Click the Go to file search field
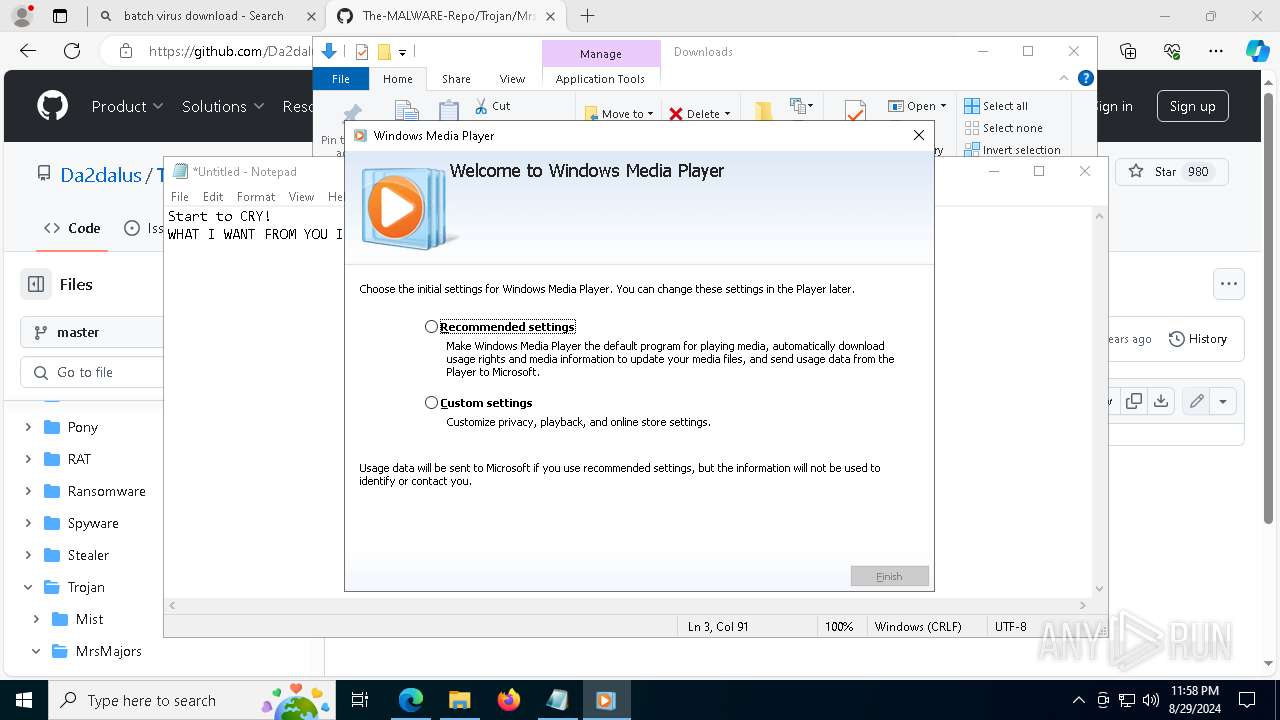1280x720 pixels. coord(92,372)
